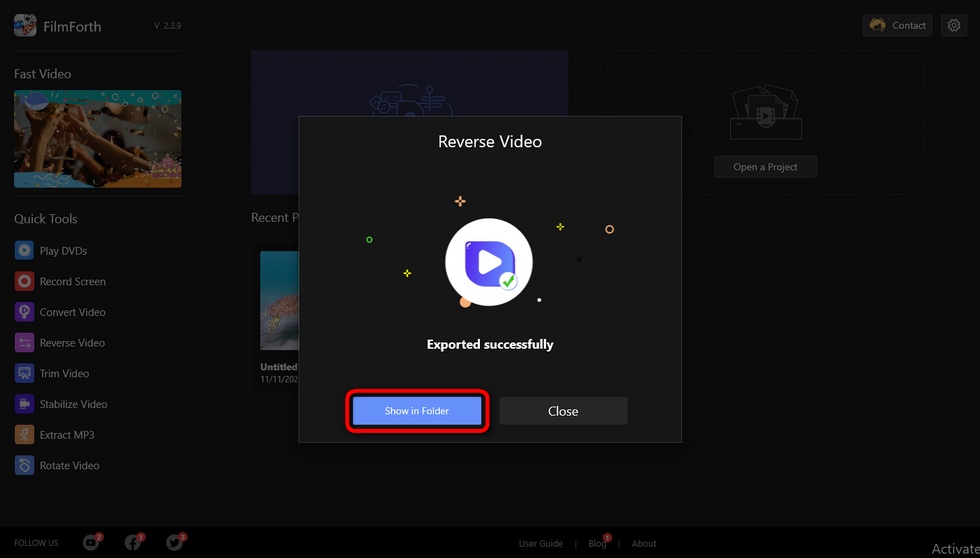980x558 pixels.
Task: Launch the Record Screen tool icon
Action: coord(24,281)
